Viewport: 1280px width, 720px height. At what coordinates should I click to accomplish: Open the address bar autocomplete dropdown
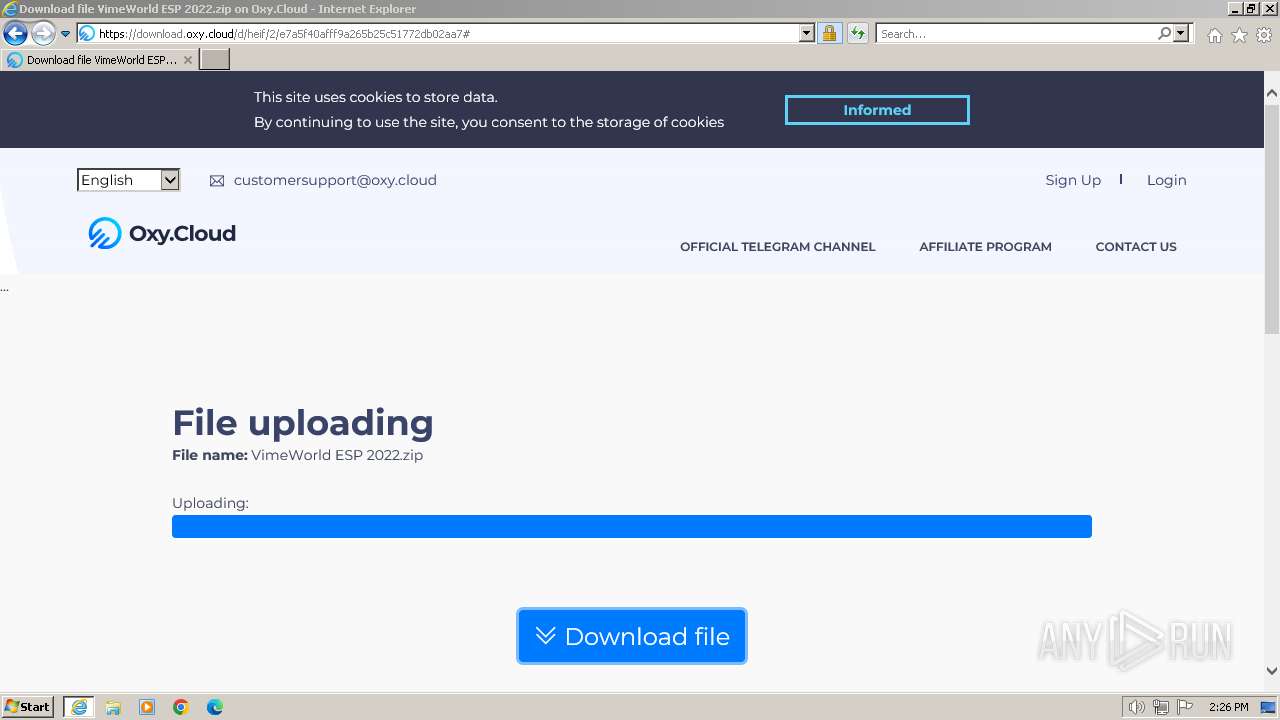click(807, 34)
